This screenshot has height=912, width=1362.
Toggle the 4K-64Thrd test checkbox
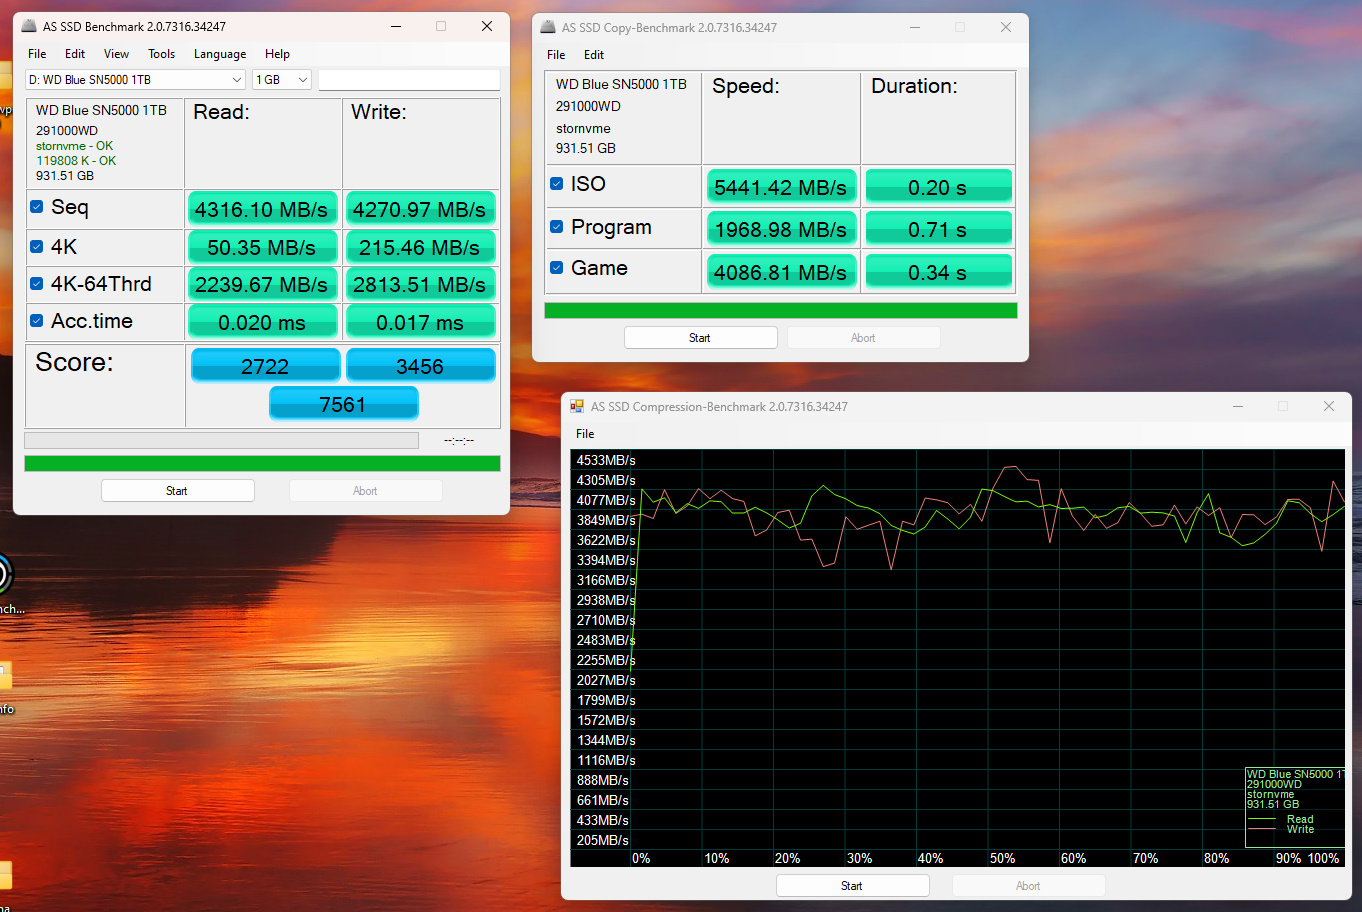click(37, 284)
